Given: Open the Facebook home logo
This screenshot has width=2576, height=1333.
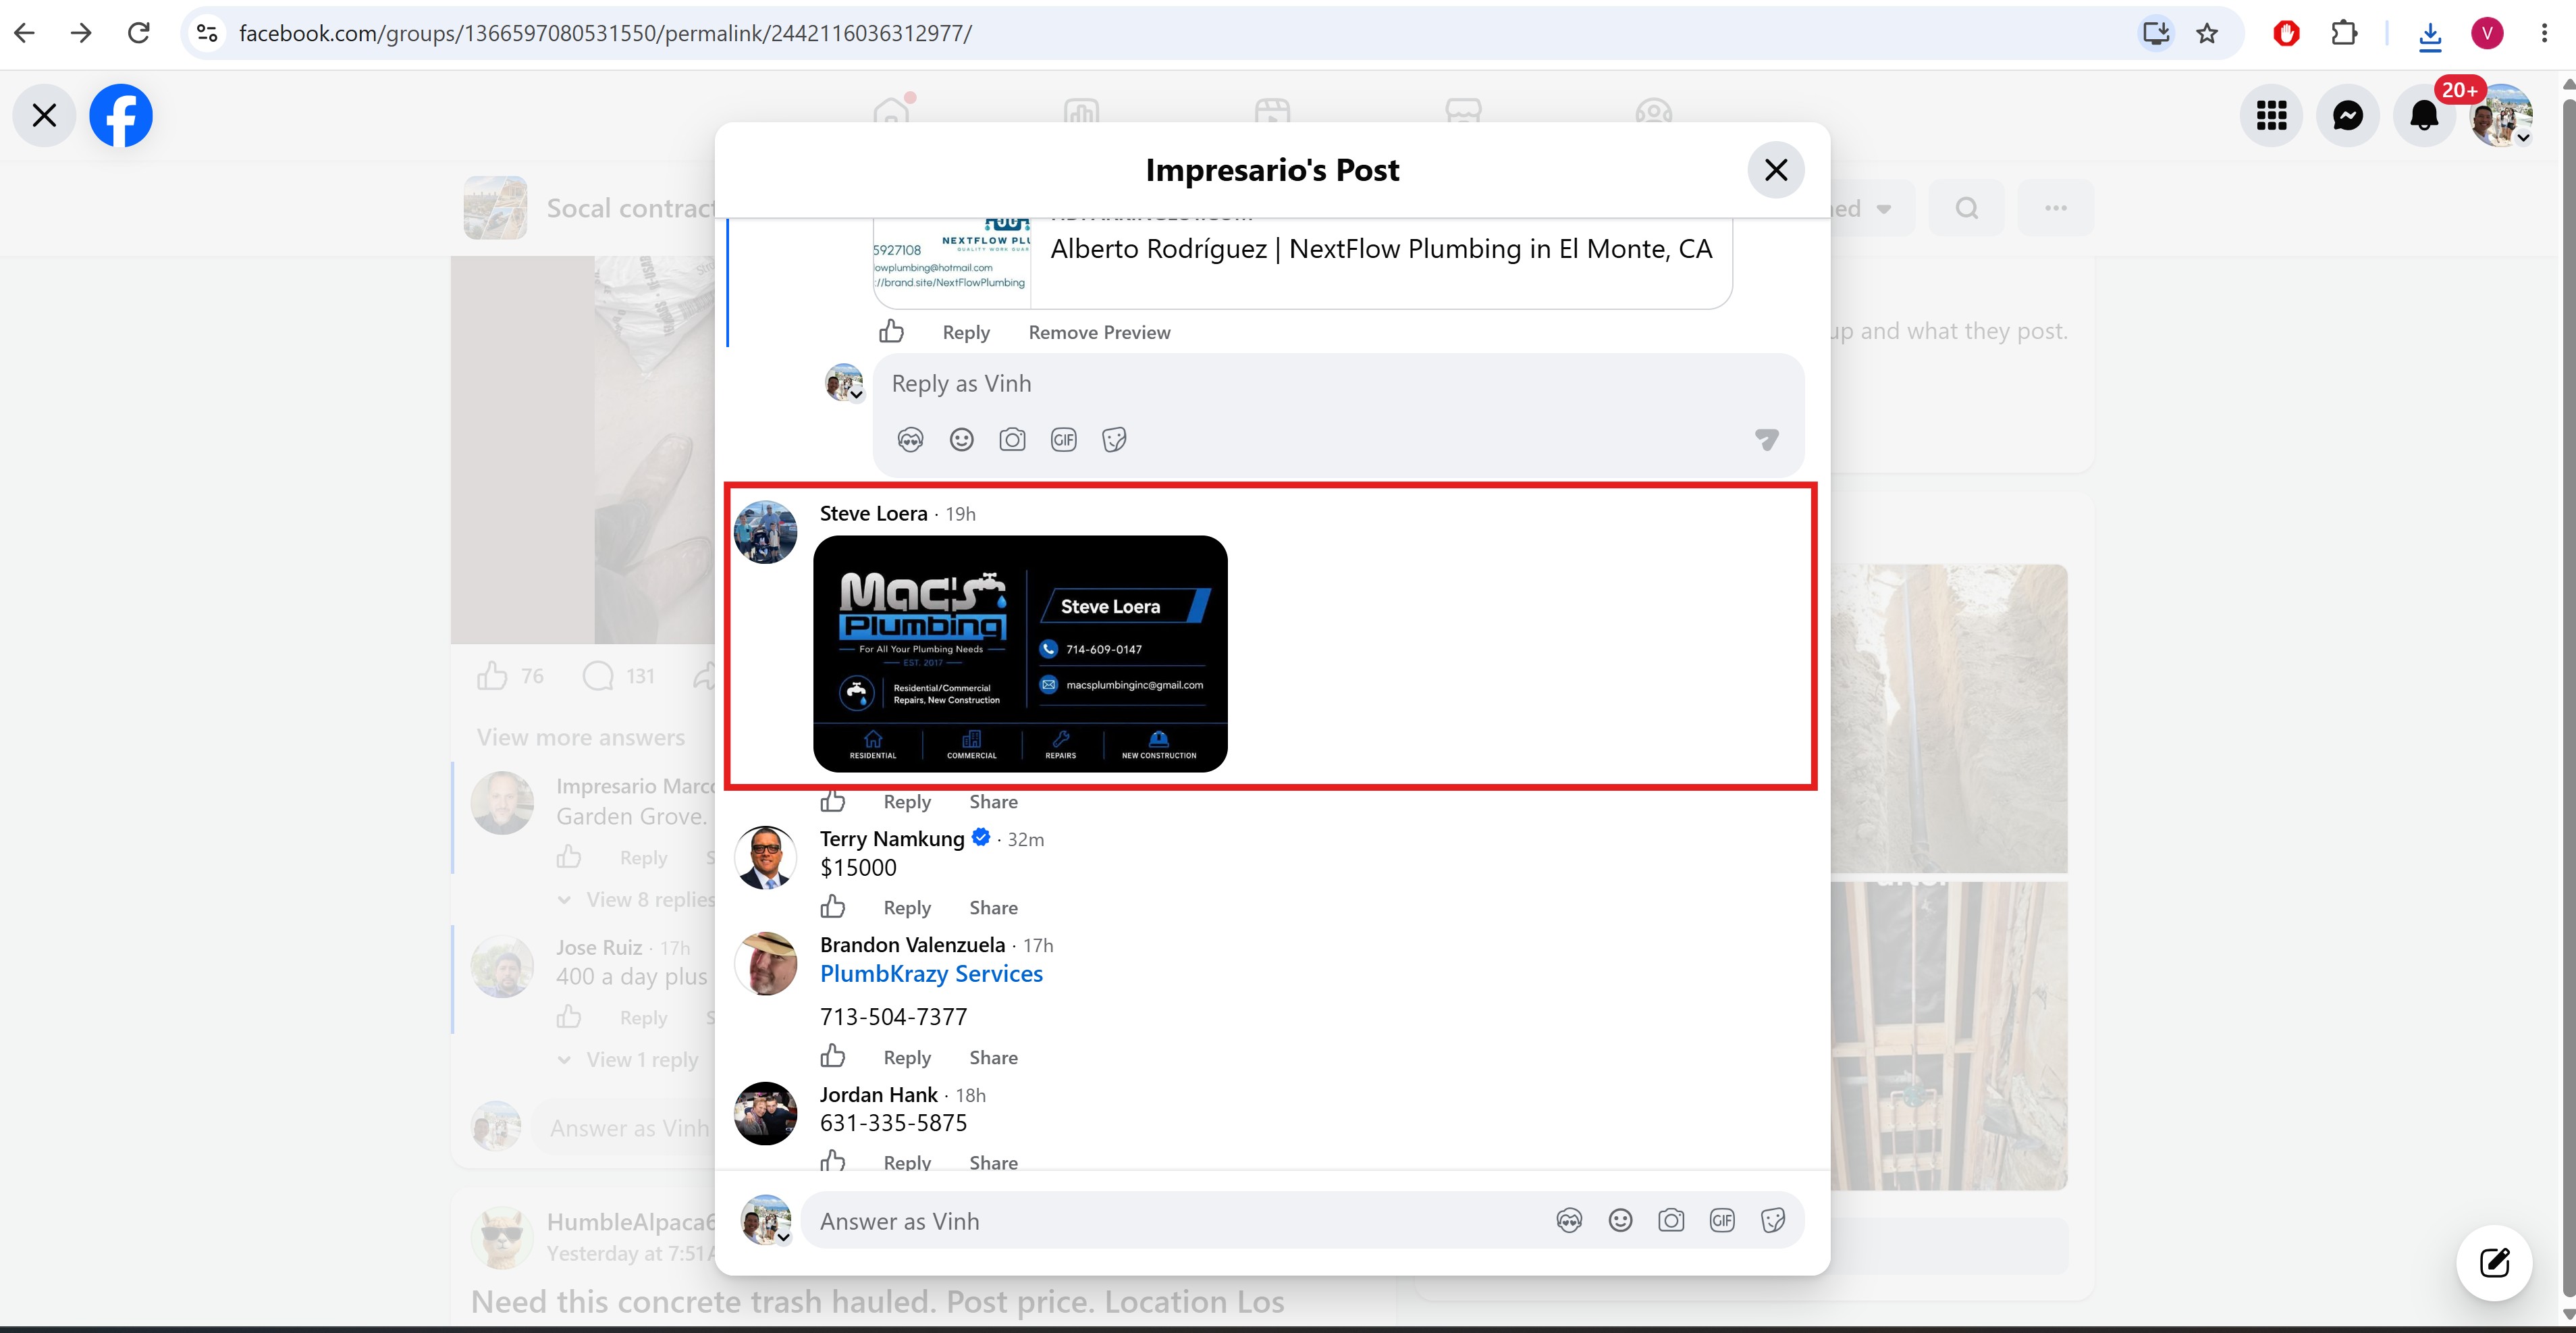Looking at the screenshot, I should coord(121,115).
